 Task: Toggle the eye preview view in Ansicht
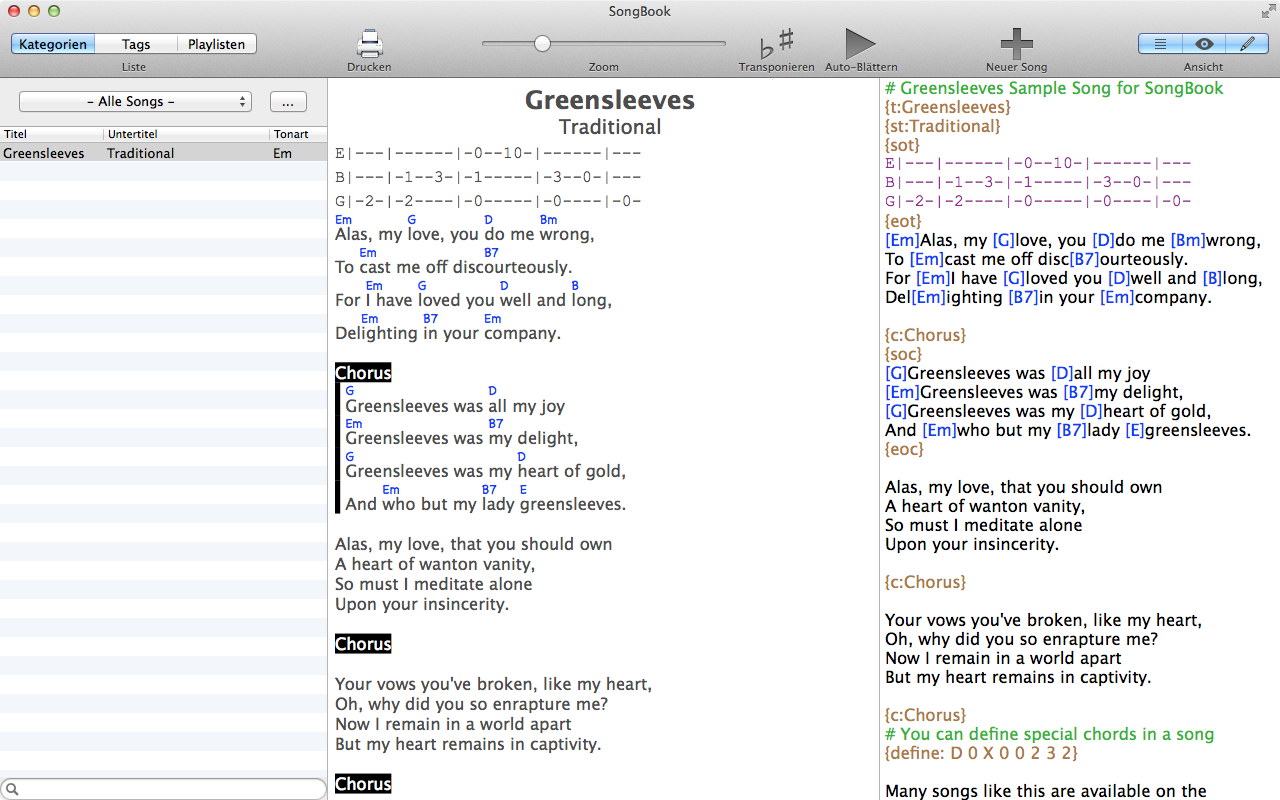tap(1204, 44)
